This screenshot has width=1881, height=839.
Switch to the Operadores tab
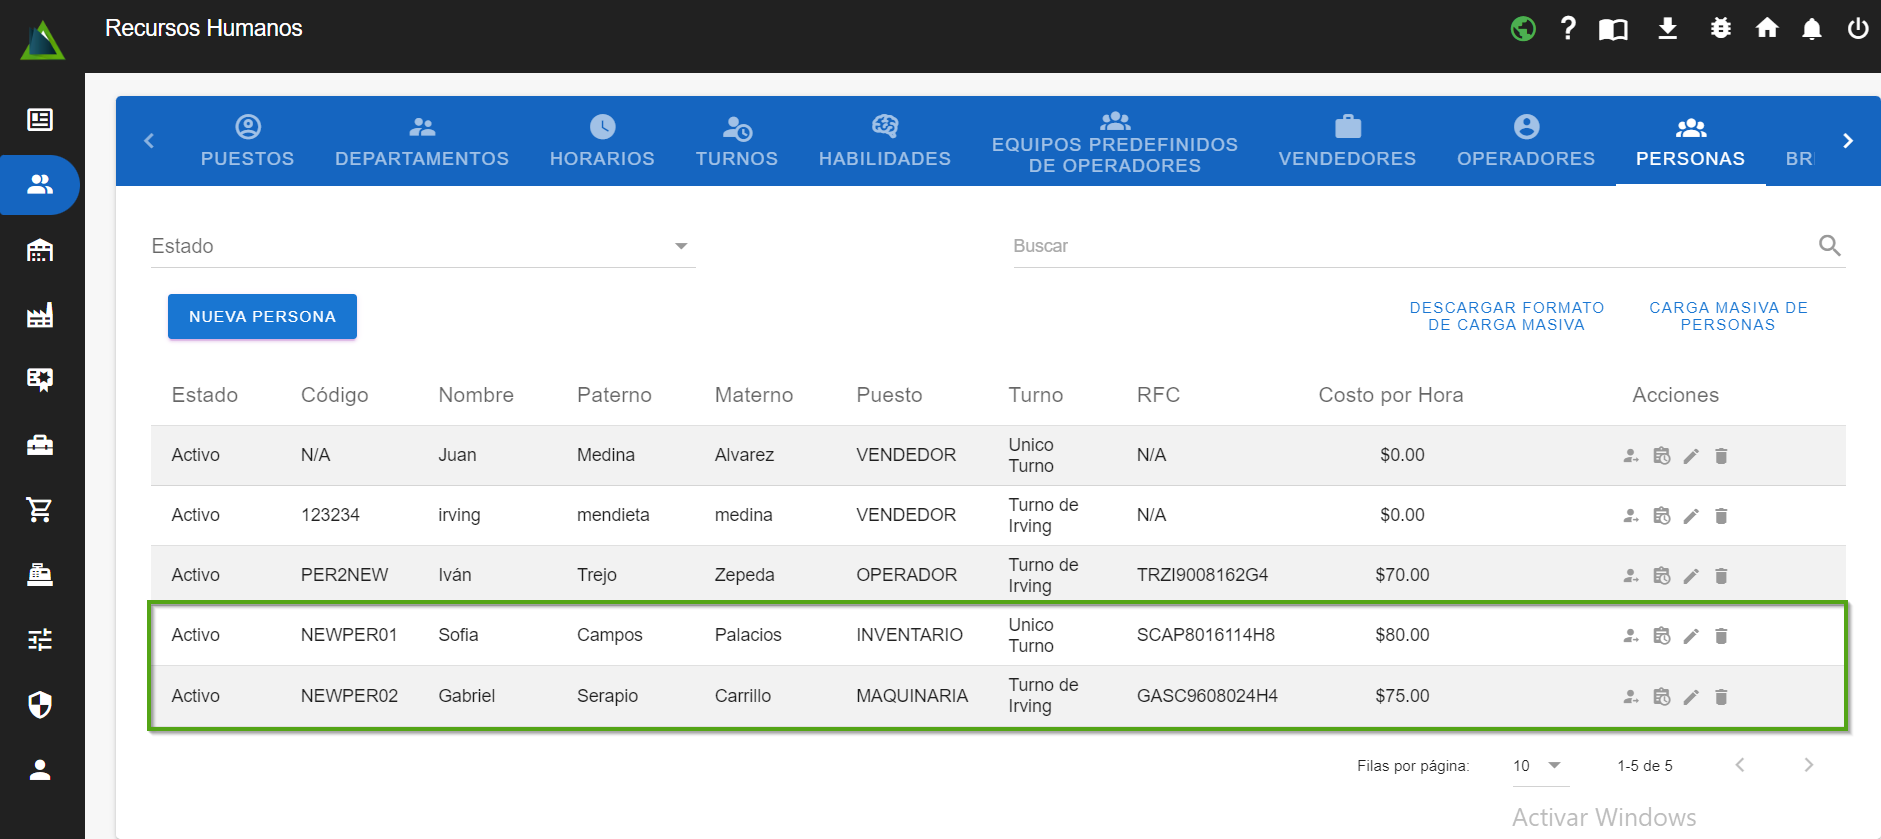(1525, 141)
